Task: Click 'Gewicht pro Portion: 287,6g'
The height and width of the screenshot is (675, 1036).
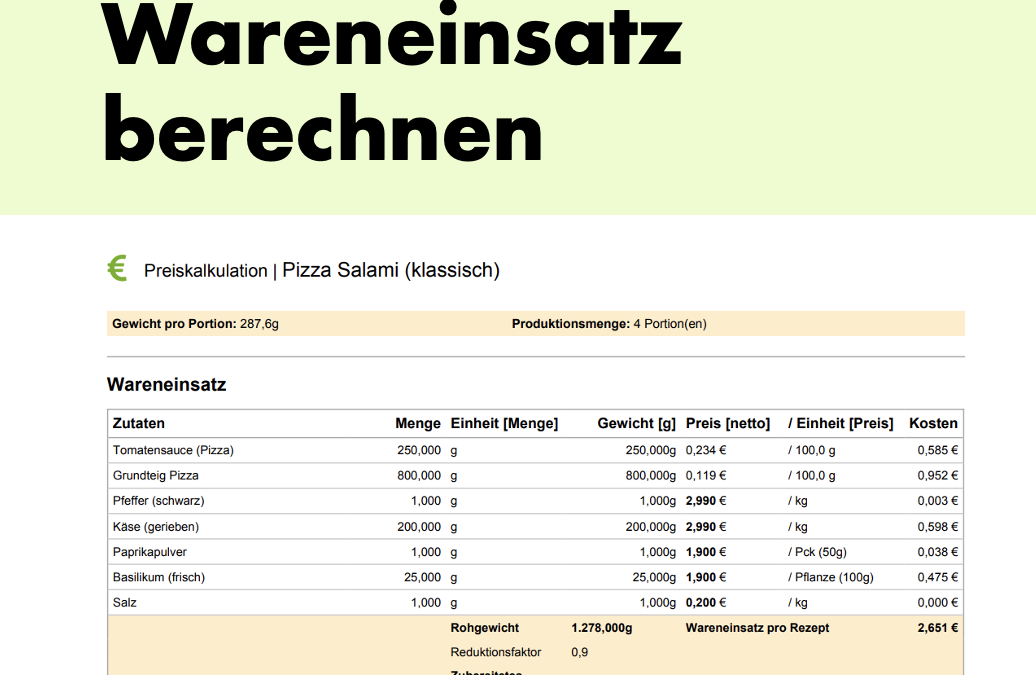Action: (196, 324)
